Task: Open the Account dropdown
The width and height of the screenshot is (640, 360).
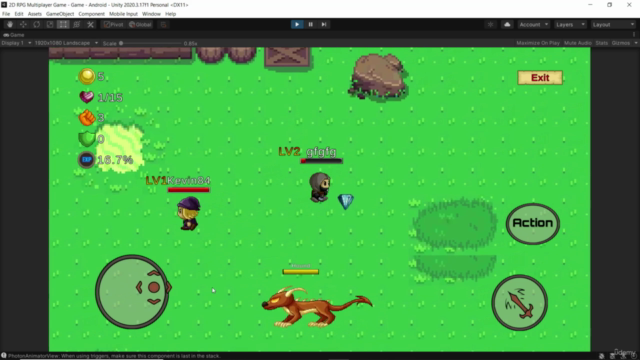Action: click(x=533, y=24)
